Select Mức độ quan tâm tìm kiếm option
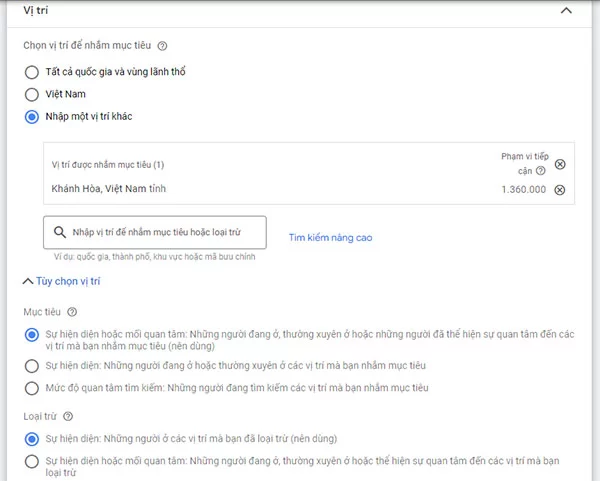 [32, 388]
